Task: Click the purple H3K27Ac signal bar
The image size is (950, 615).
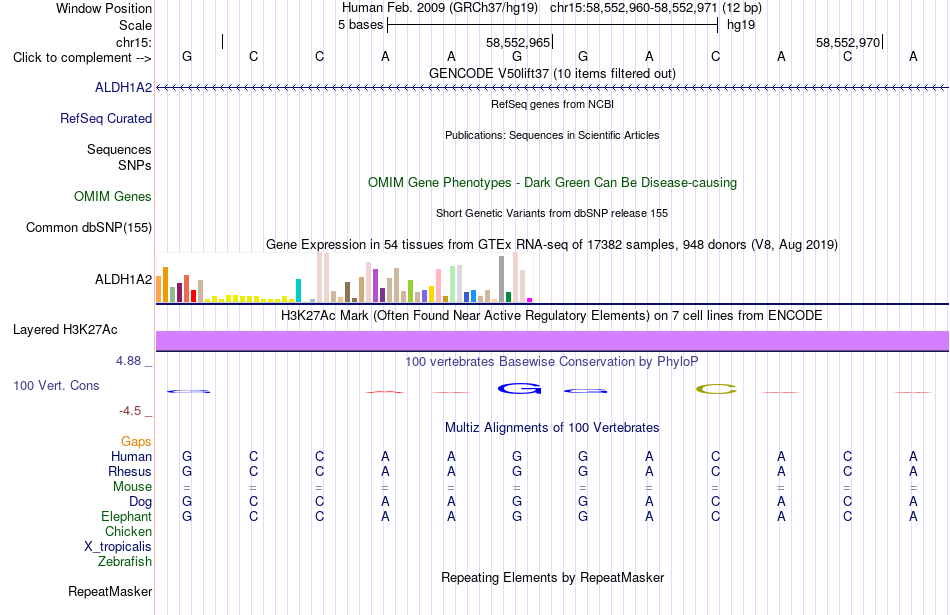Action: click(552, 341)
